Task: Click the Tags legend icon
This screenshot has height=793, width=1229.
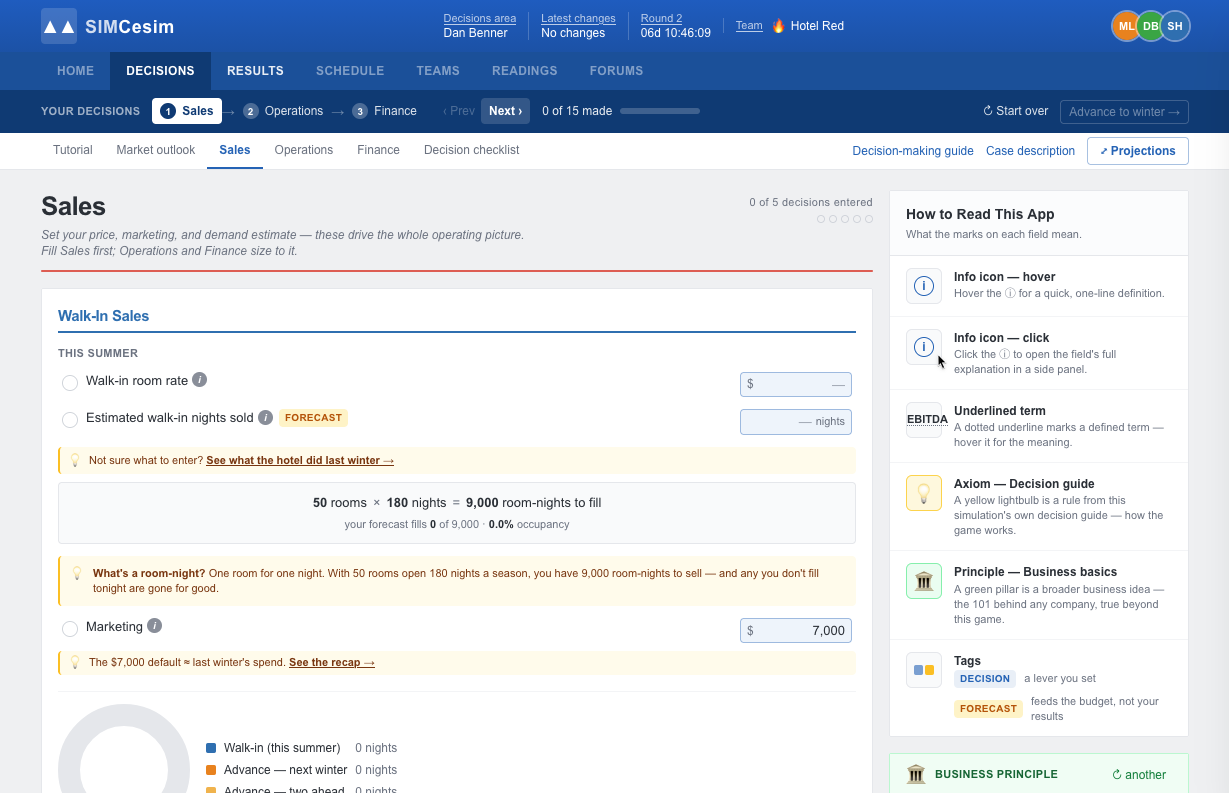Action: pos(924,670)
